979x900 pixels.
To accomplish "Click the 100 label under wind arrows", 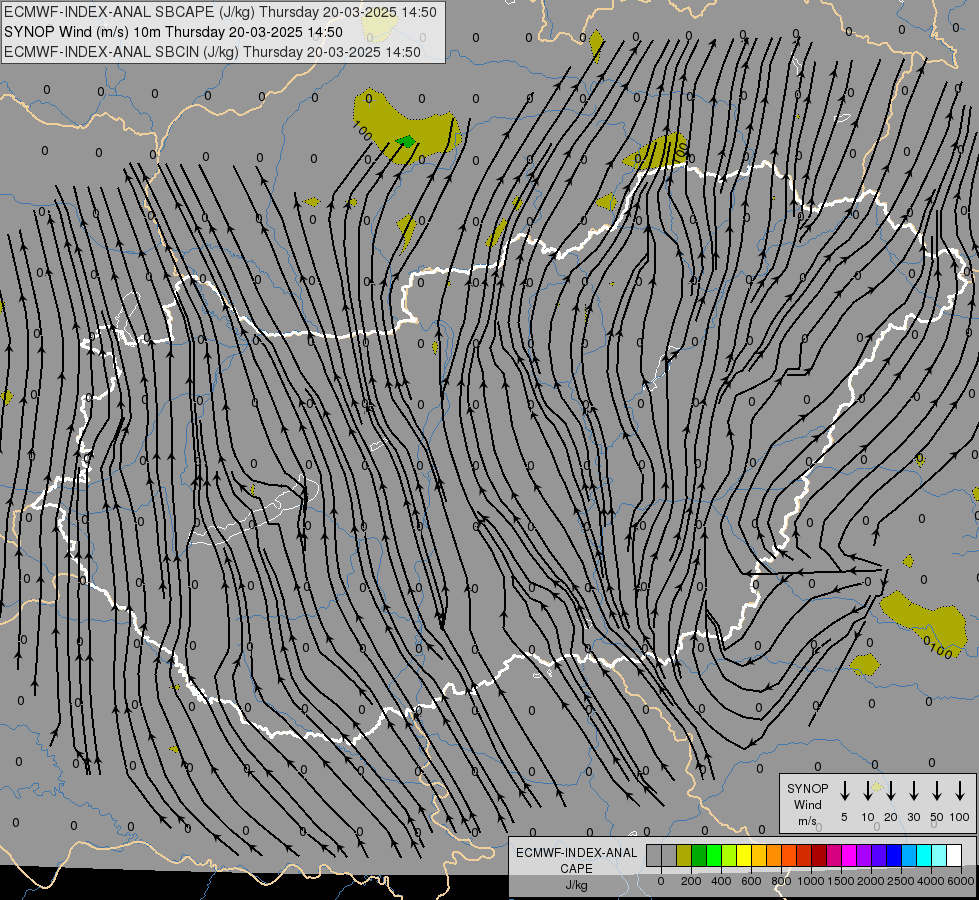I will pos(960,817).
